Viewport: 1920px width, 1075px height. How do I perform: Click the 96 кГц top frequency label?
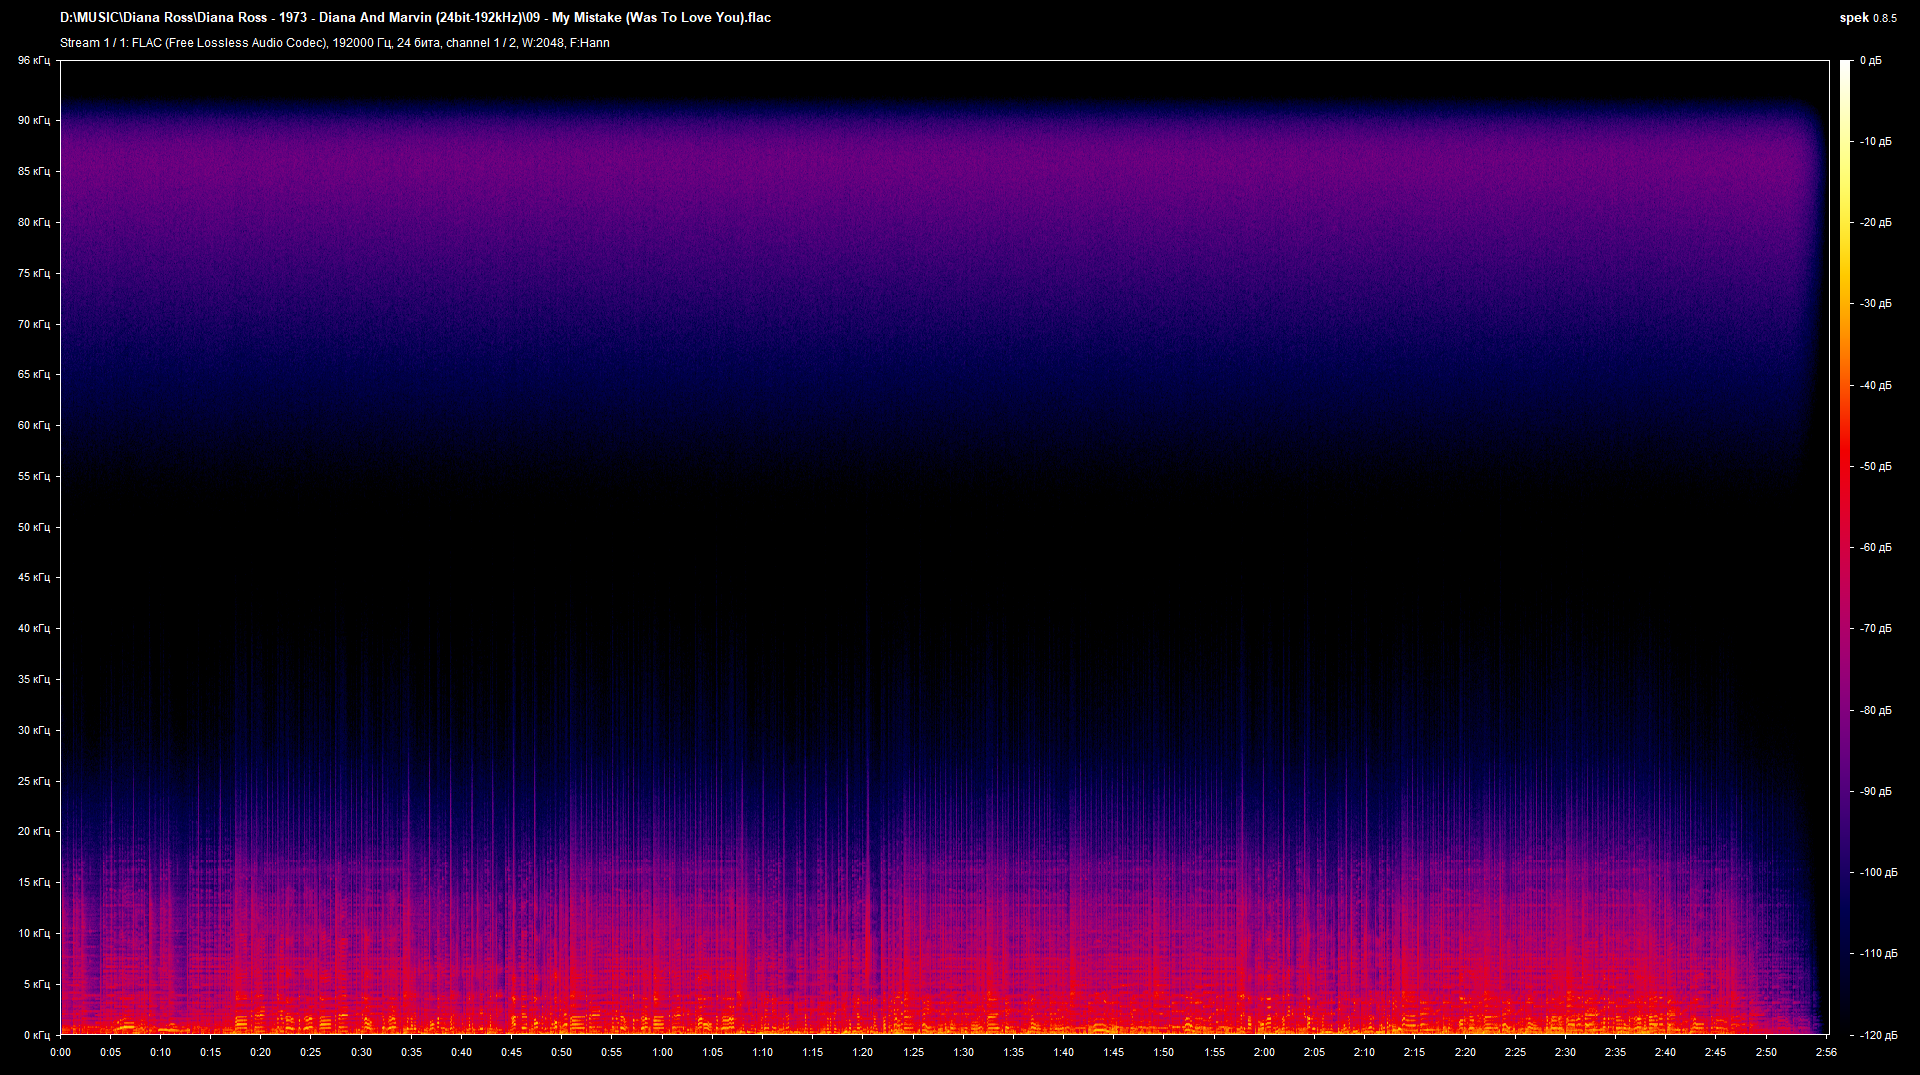click(34, 61)
